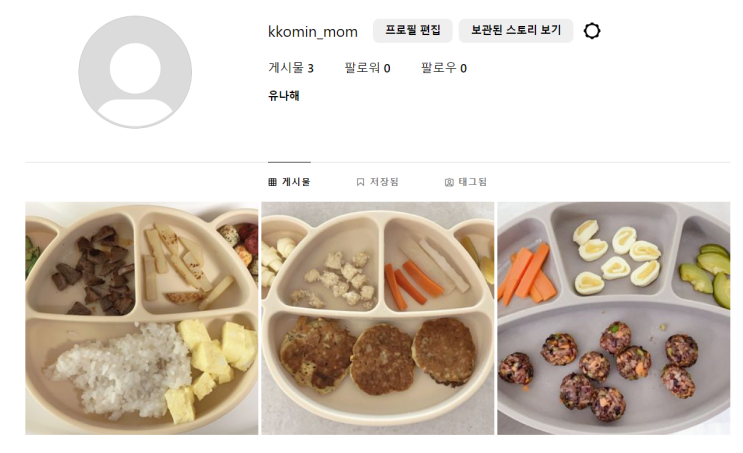Switch to the 게시물 posts tab
Image resolution: width=743 pixels, height=453 pixels.
coord(289,182)
